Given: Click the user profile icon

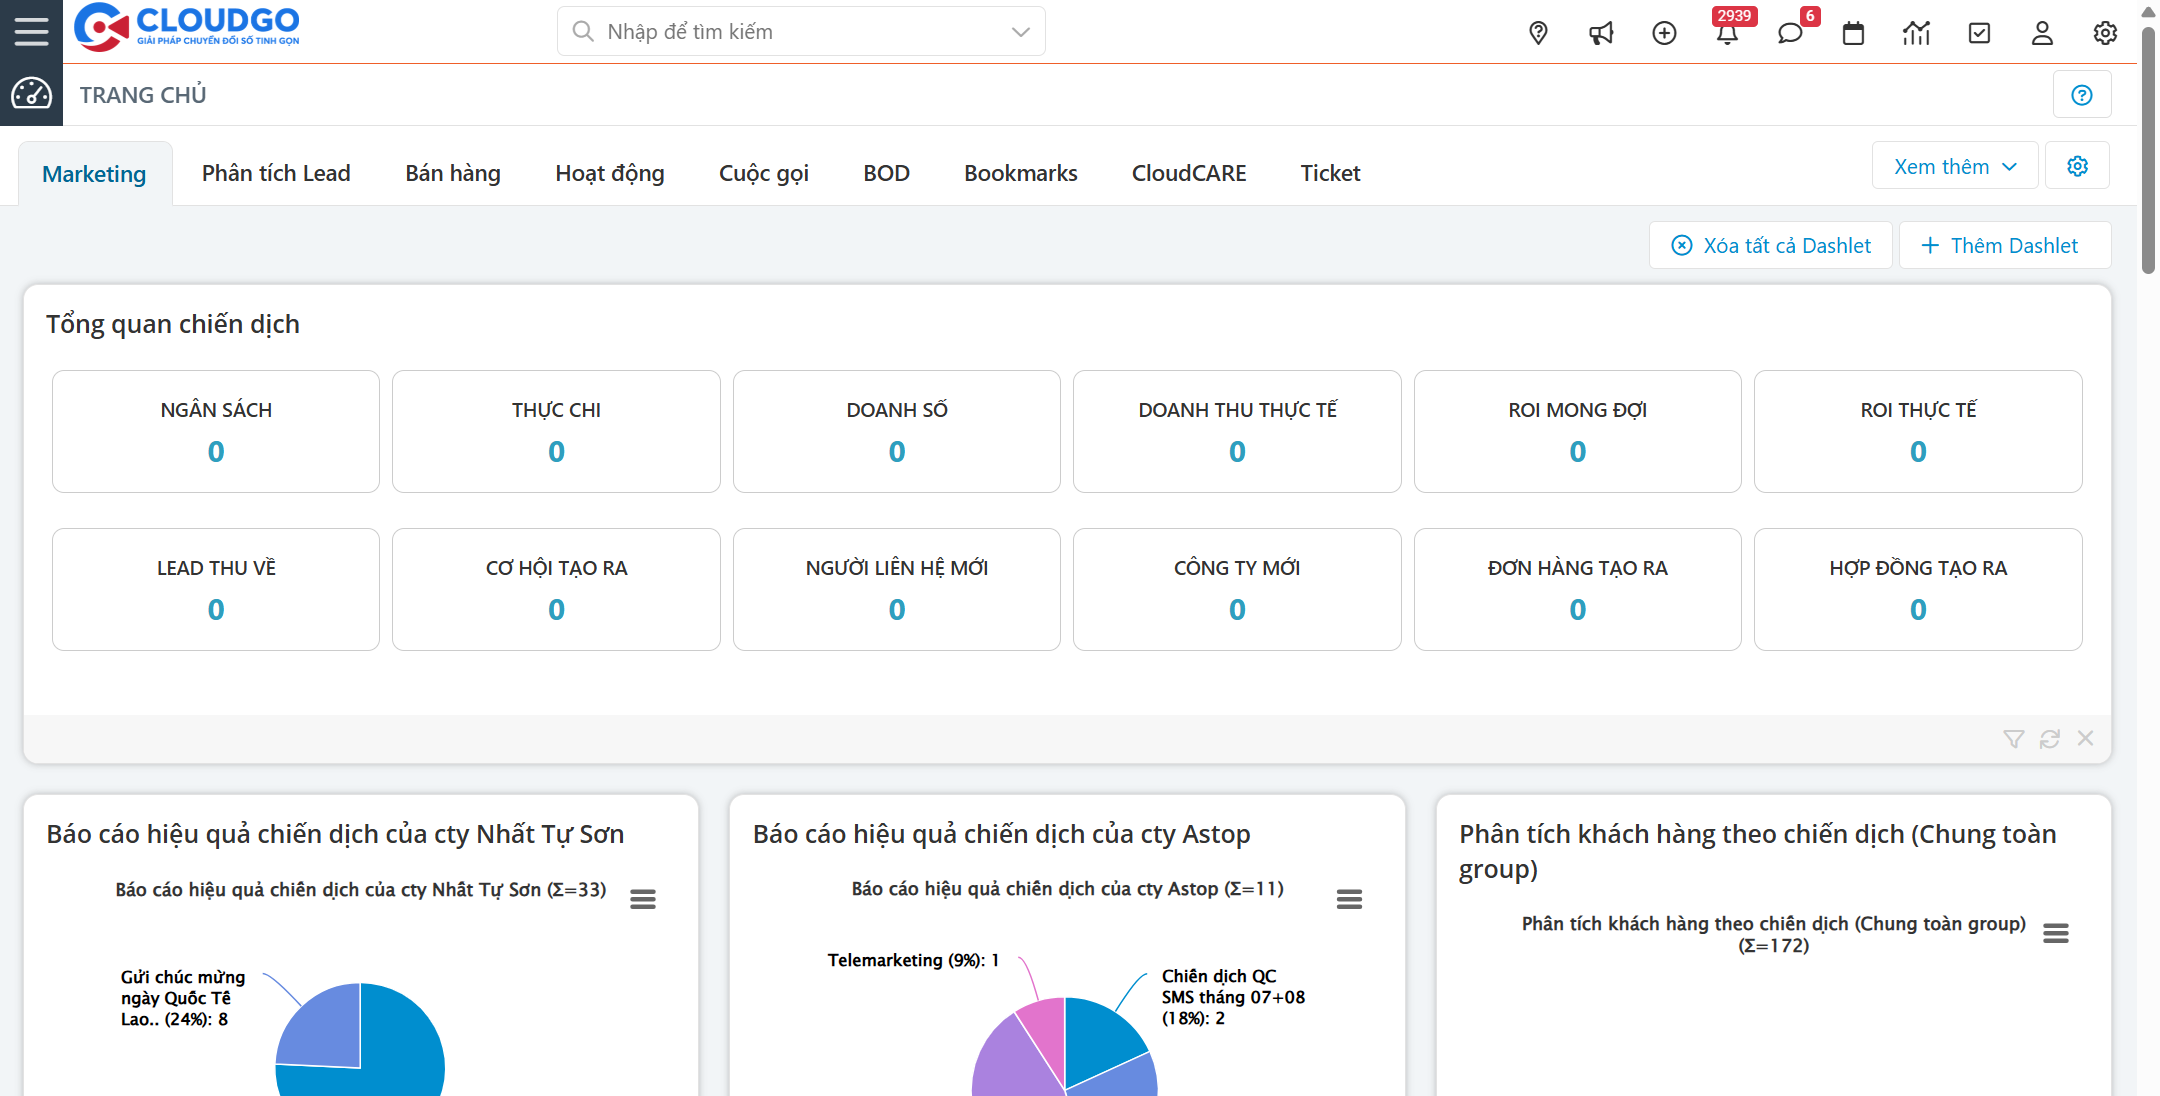Looking at the screenshot, I should (2042, 33).
